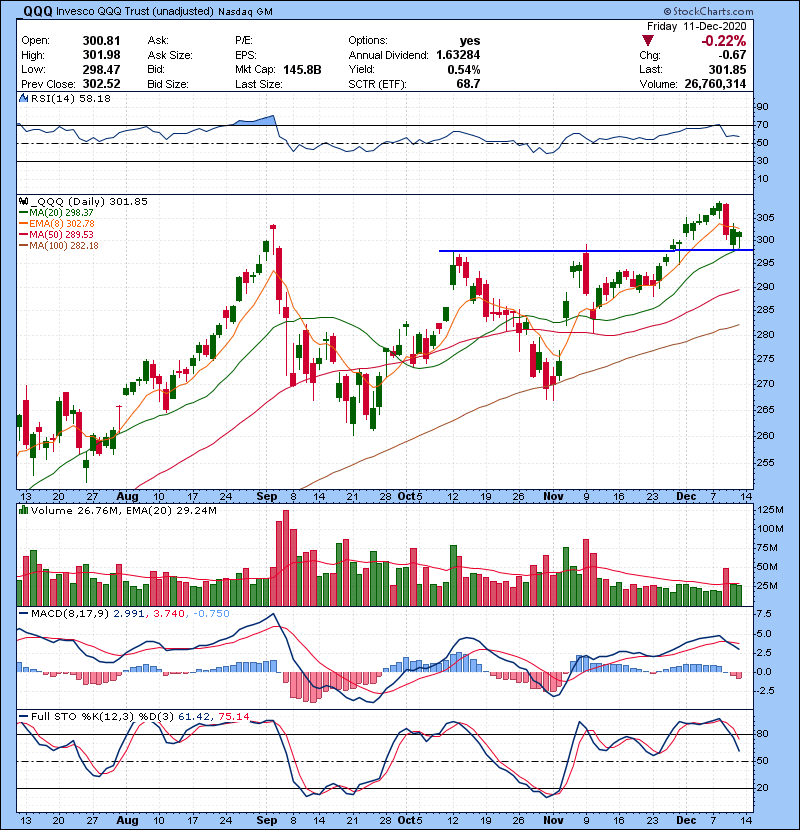The height and width of the screenshot is (830, 800).
Task: Click the Bid Size: label
Action: pos(167,84)
